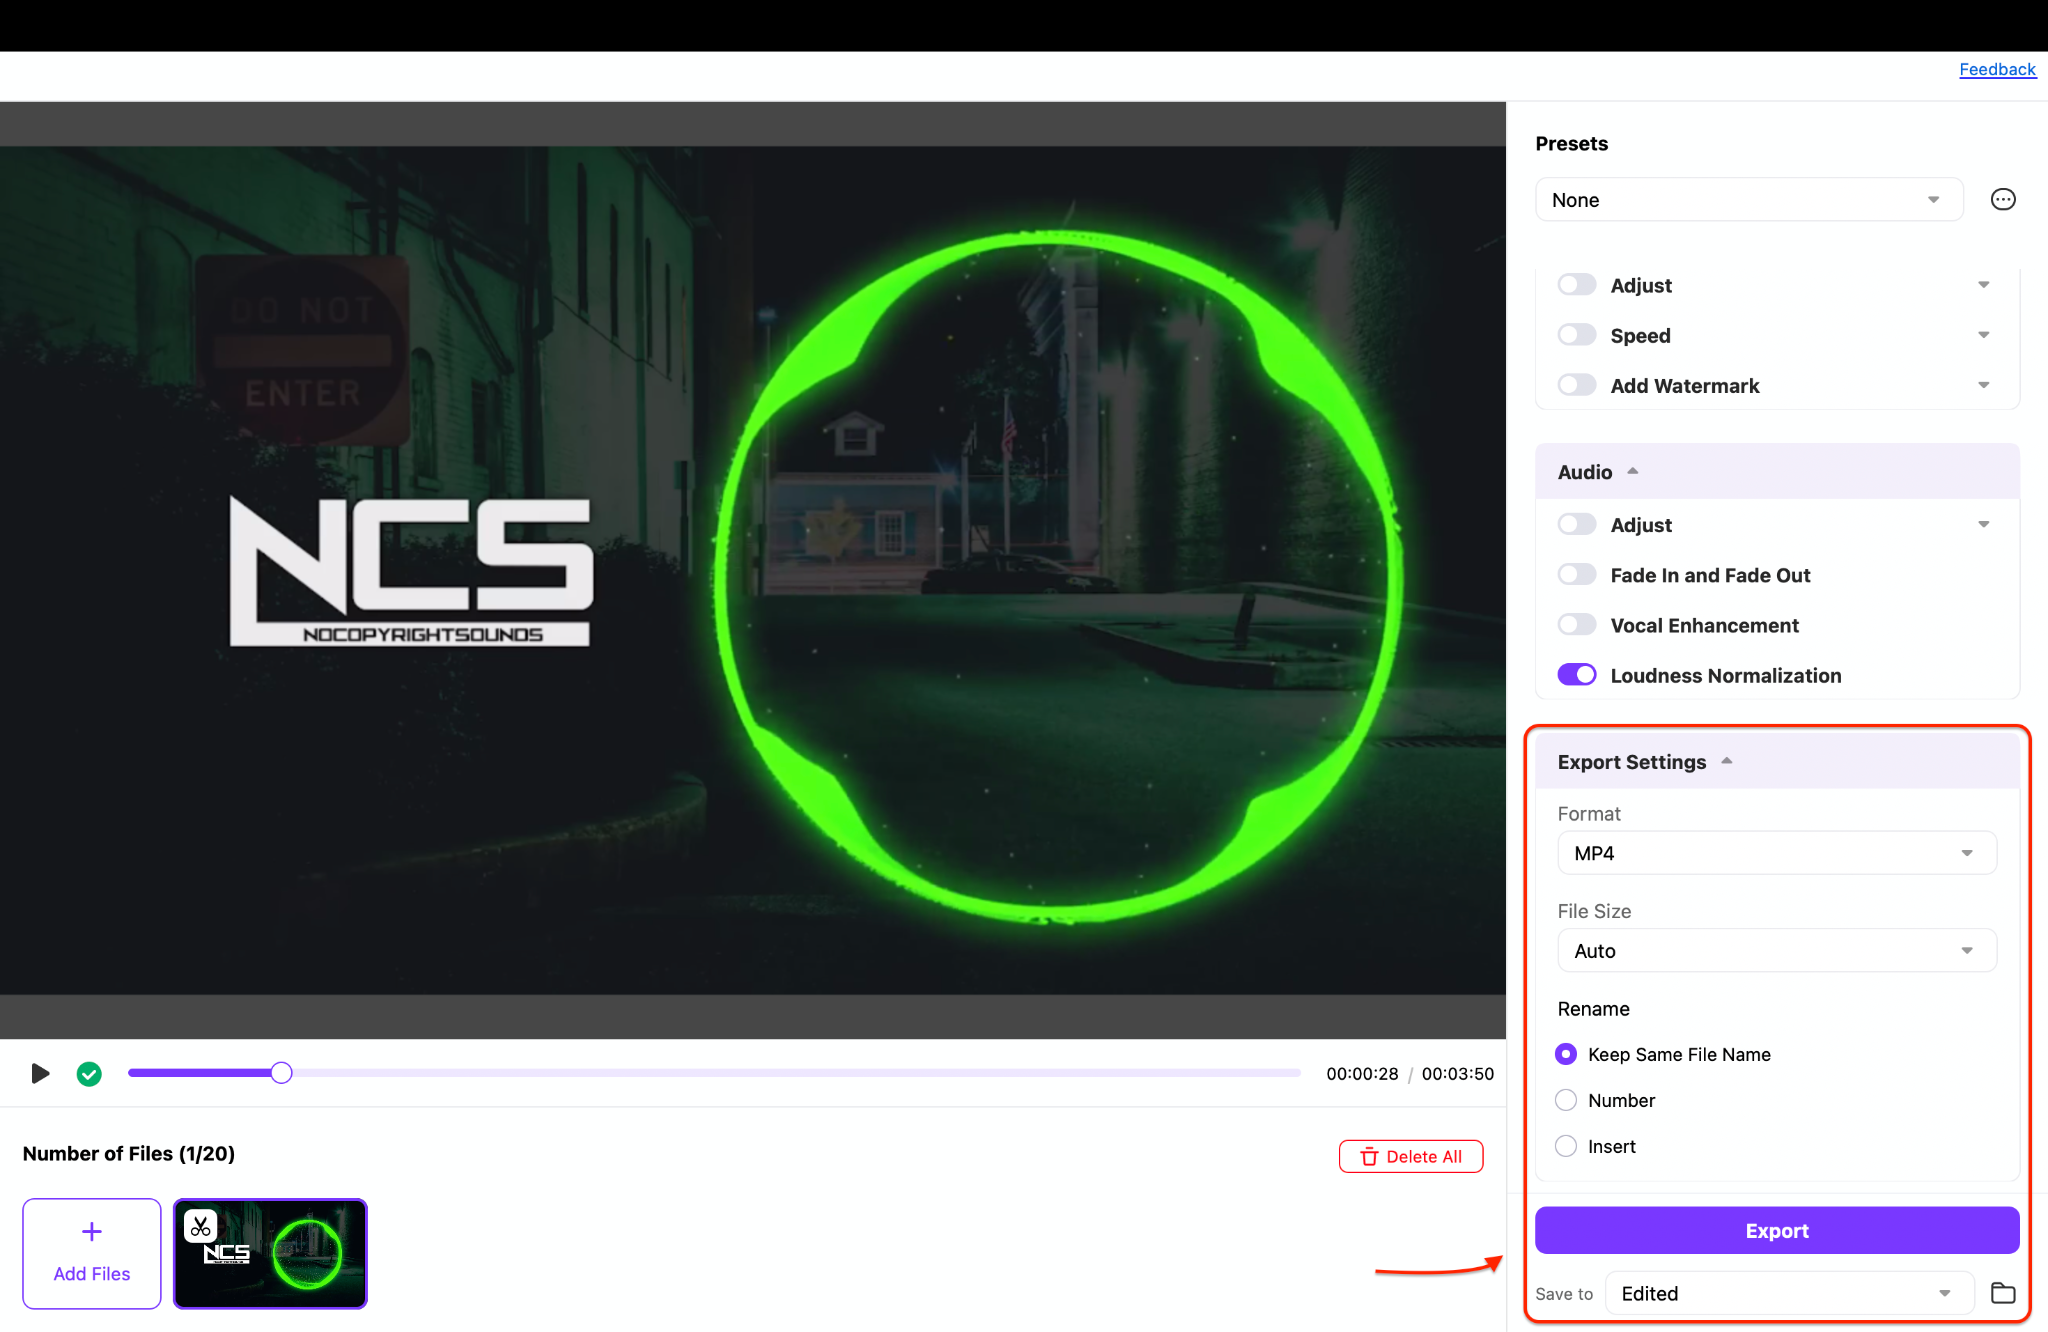Image resolution: width=2048 pixels, height=1332 pixels.
Task: Click the scissors trim icon on thumbnail
Action: pyautogui.click(x=201, y=1226)
